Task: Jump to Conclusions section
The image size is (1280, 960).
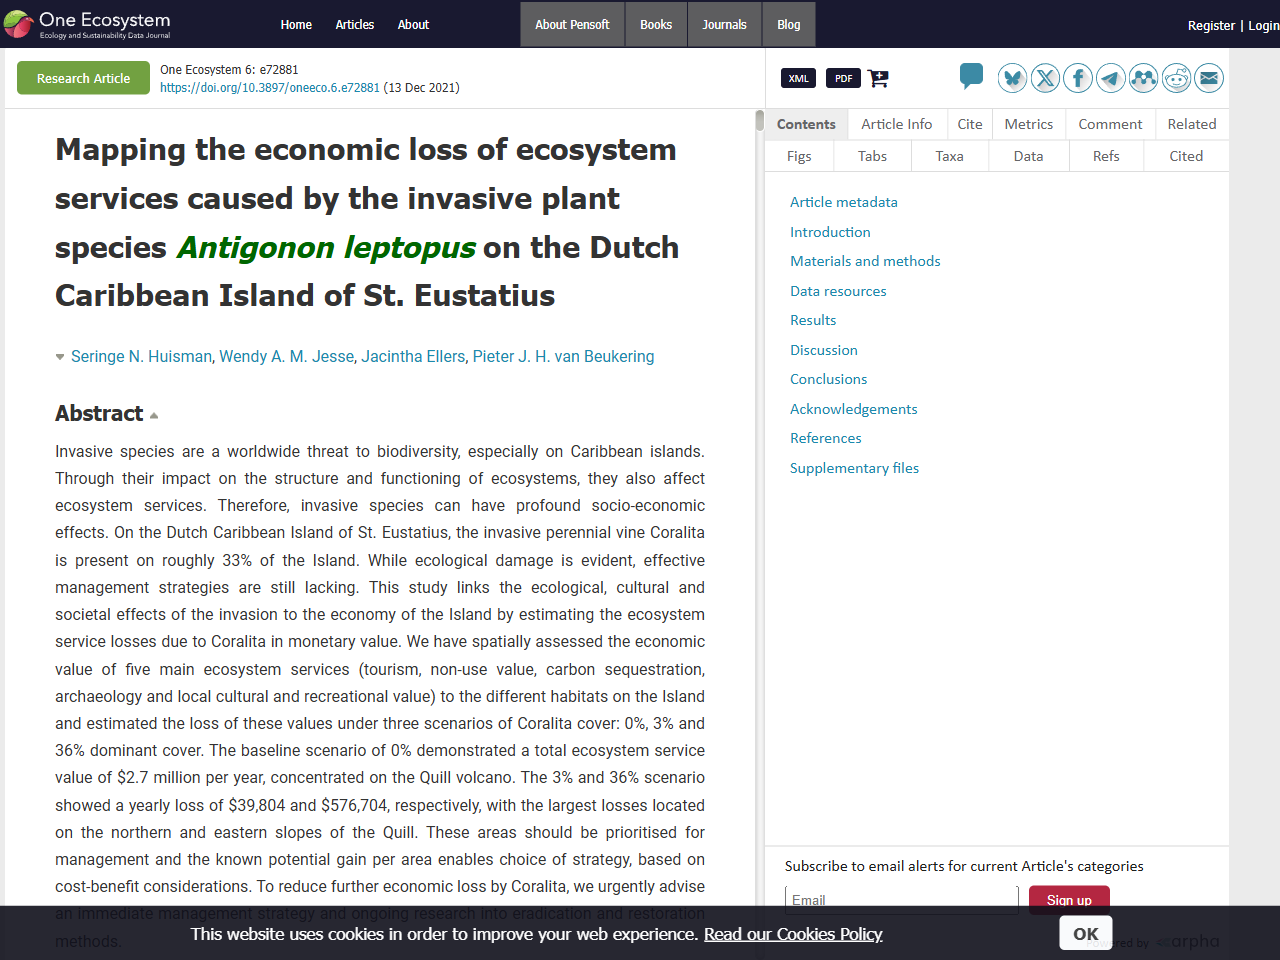Action: pyautogui.click(x=829, y=379)
